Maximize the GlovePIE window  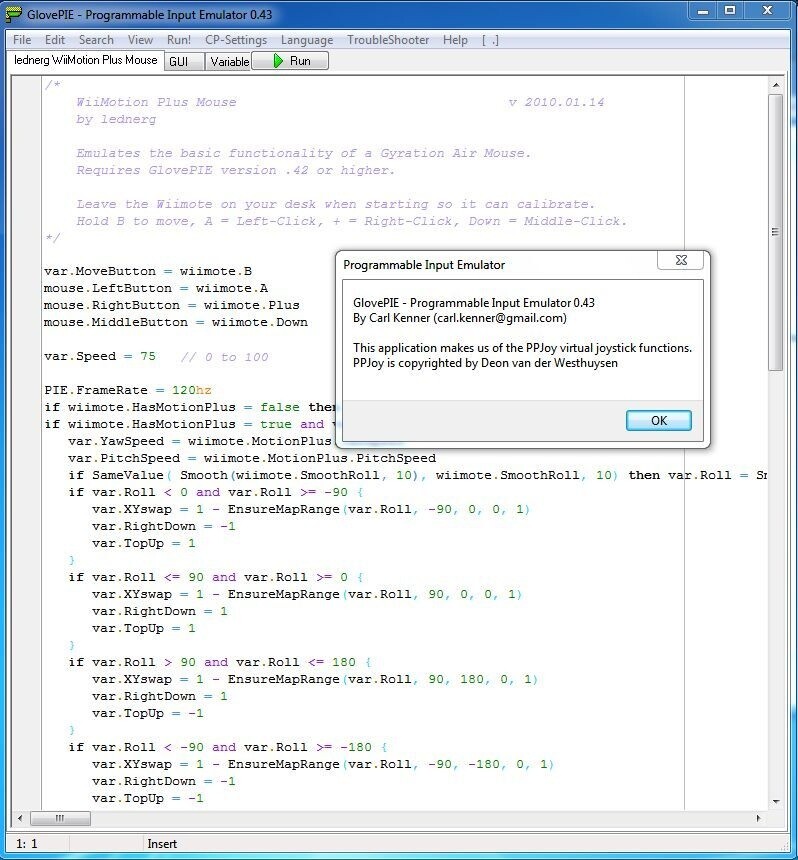point(730,11)
